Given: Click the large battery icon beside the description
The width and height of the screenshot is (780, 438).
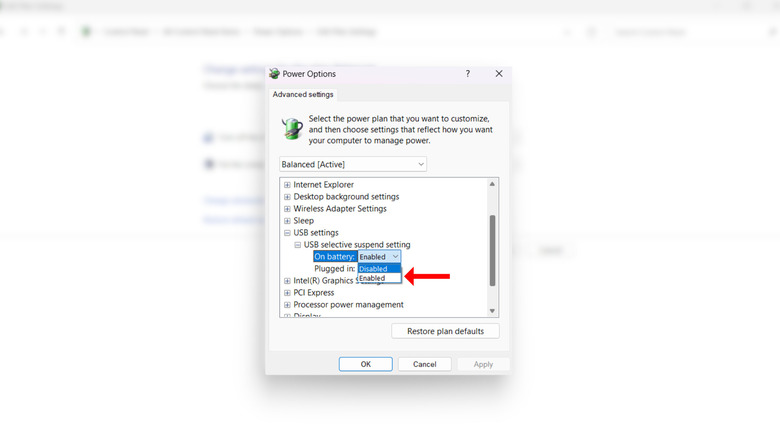Looking at the screenshot, I should (x=292, y=128).
